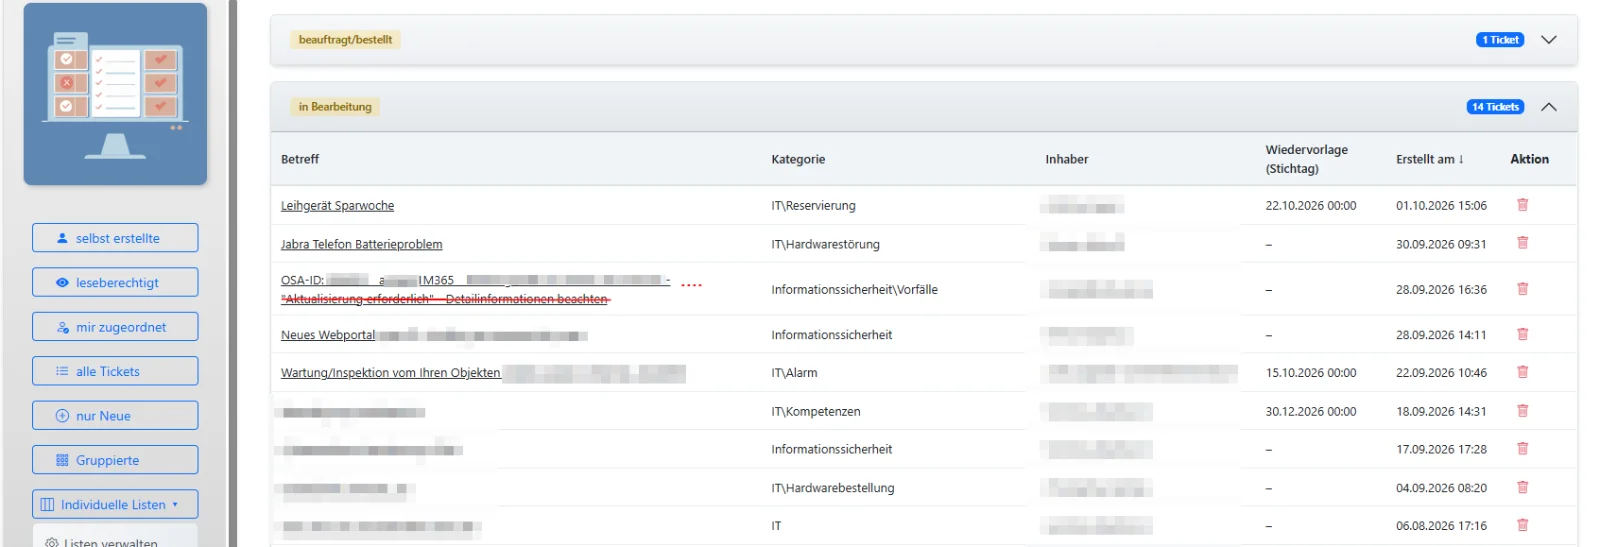The width and height of the screenshot is (1600, 547).
Task: Click creation date 01.10.2026 15:06
Action: (x=1441, y=206)
